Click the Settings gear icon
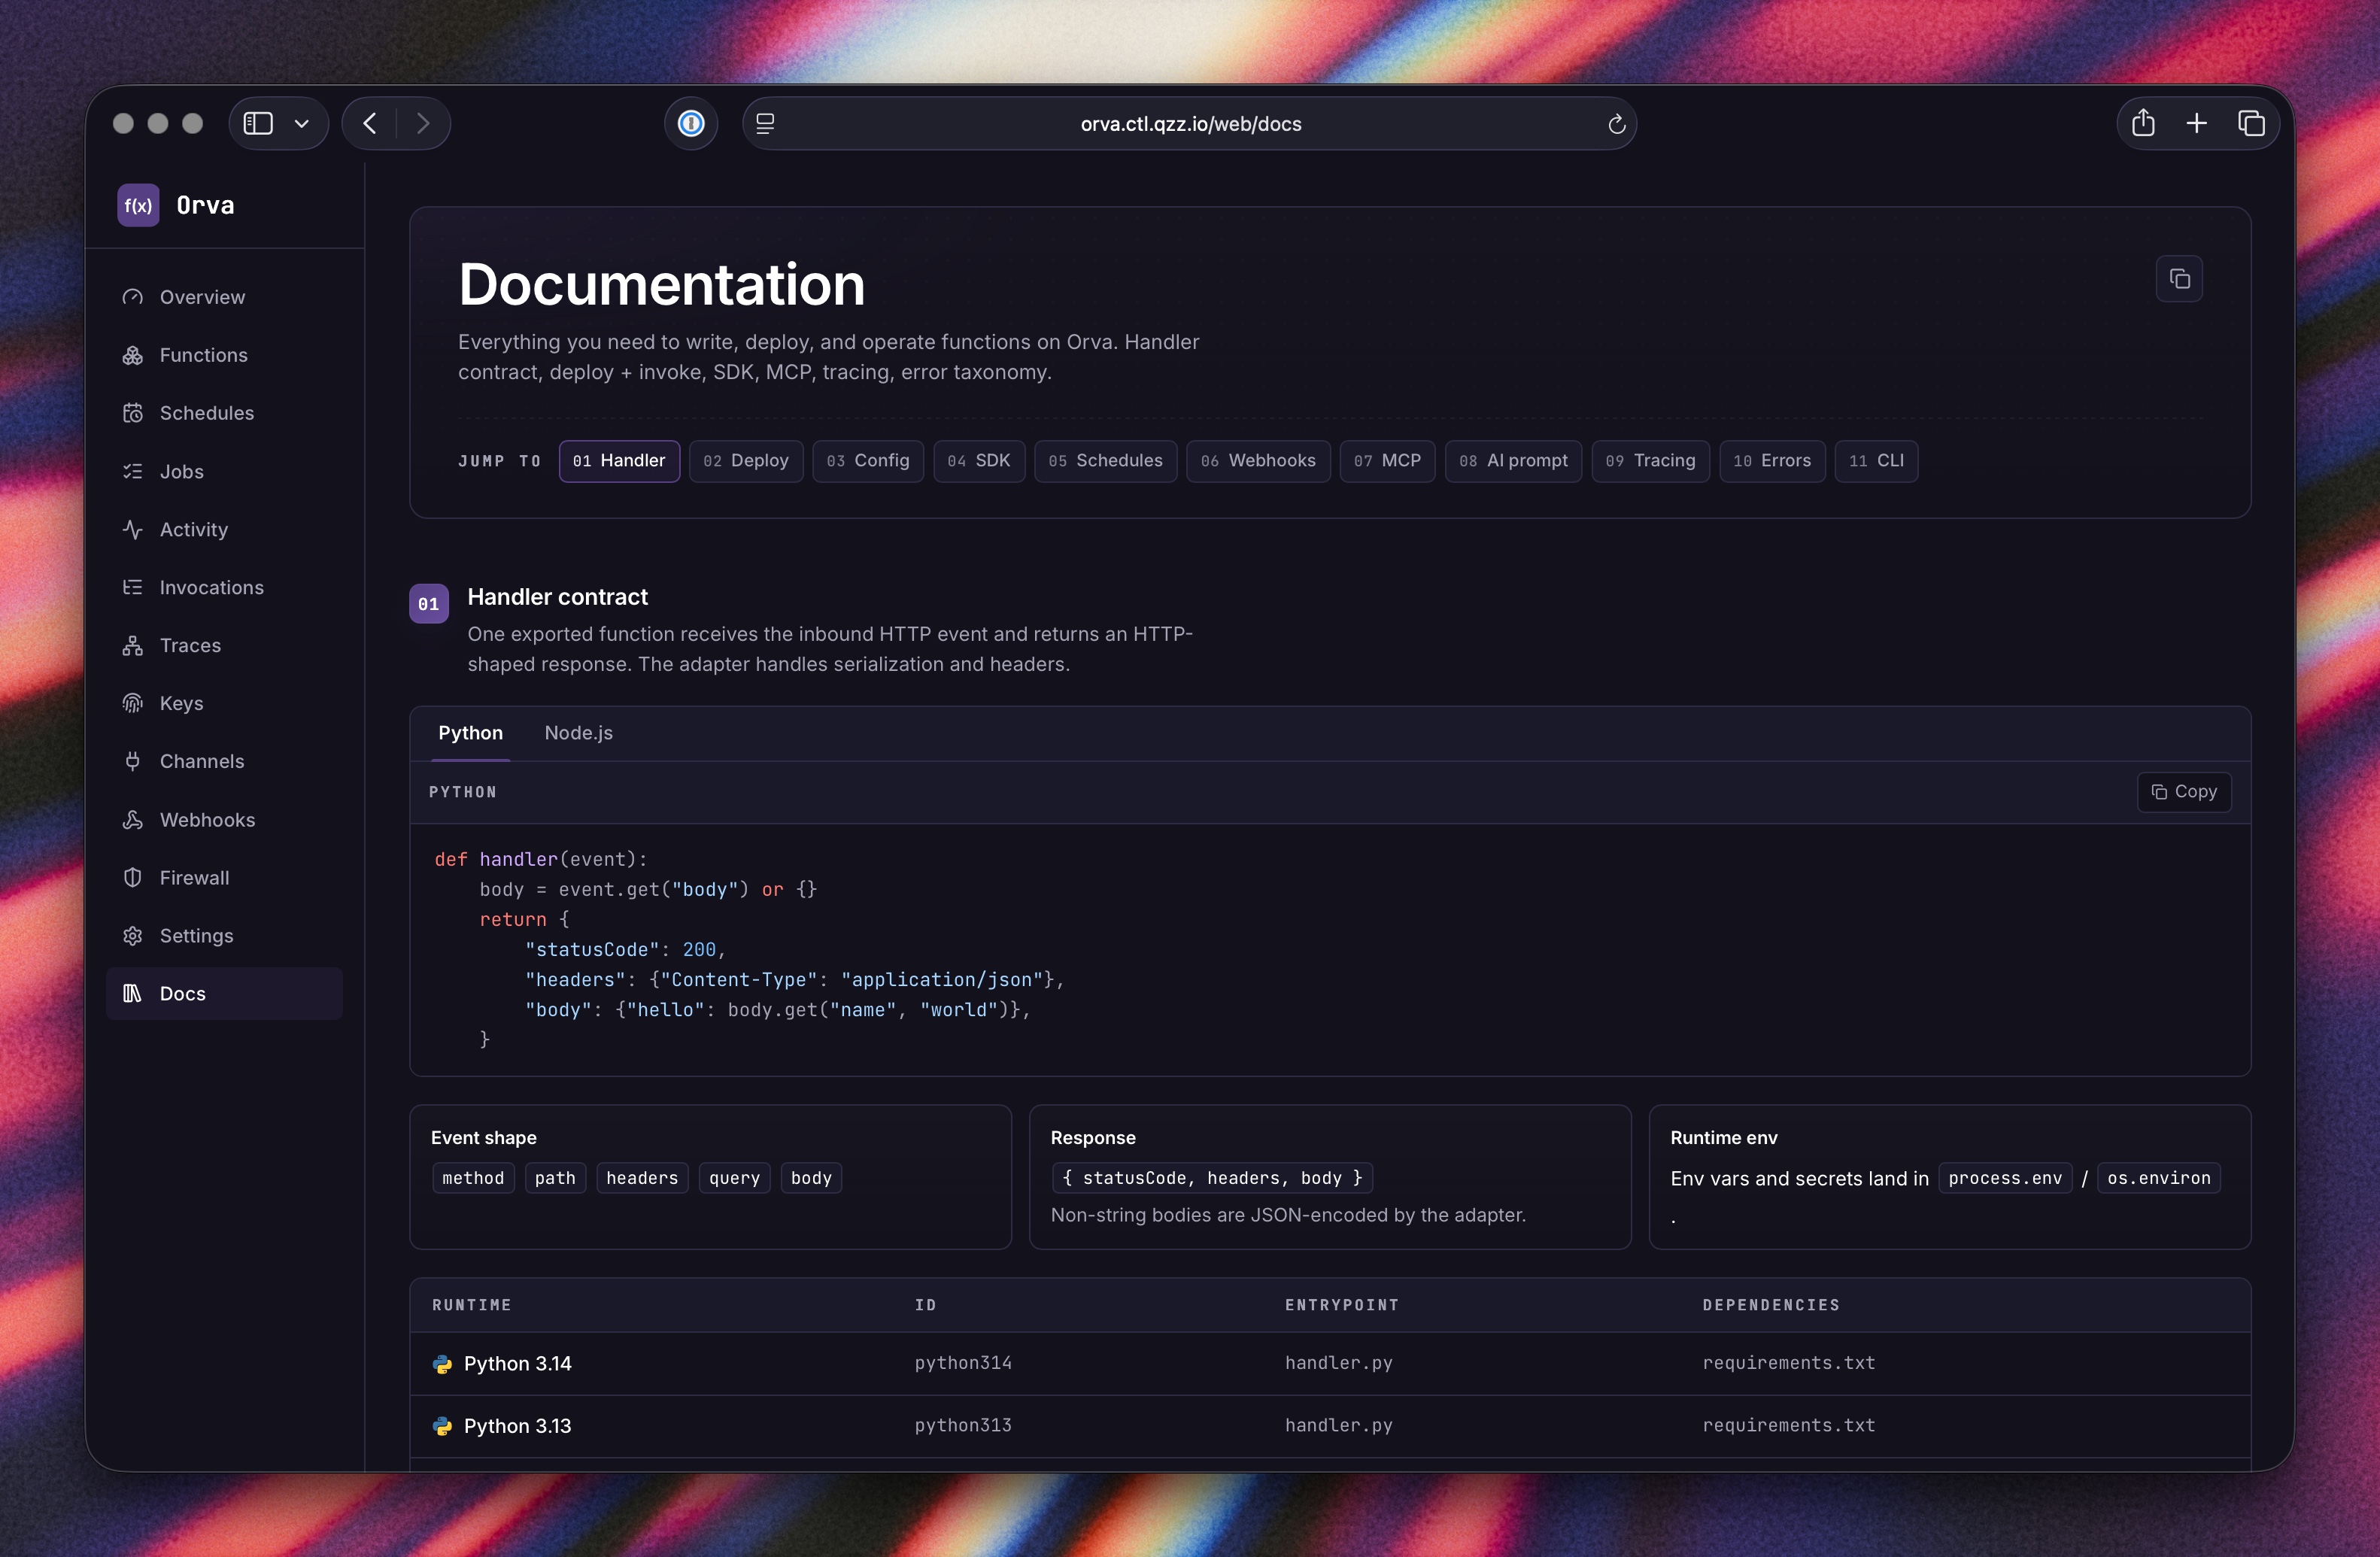 [133, 936]
